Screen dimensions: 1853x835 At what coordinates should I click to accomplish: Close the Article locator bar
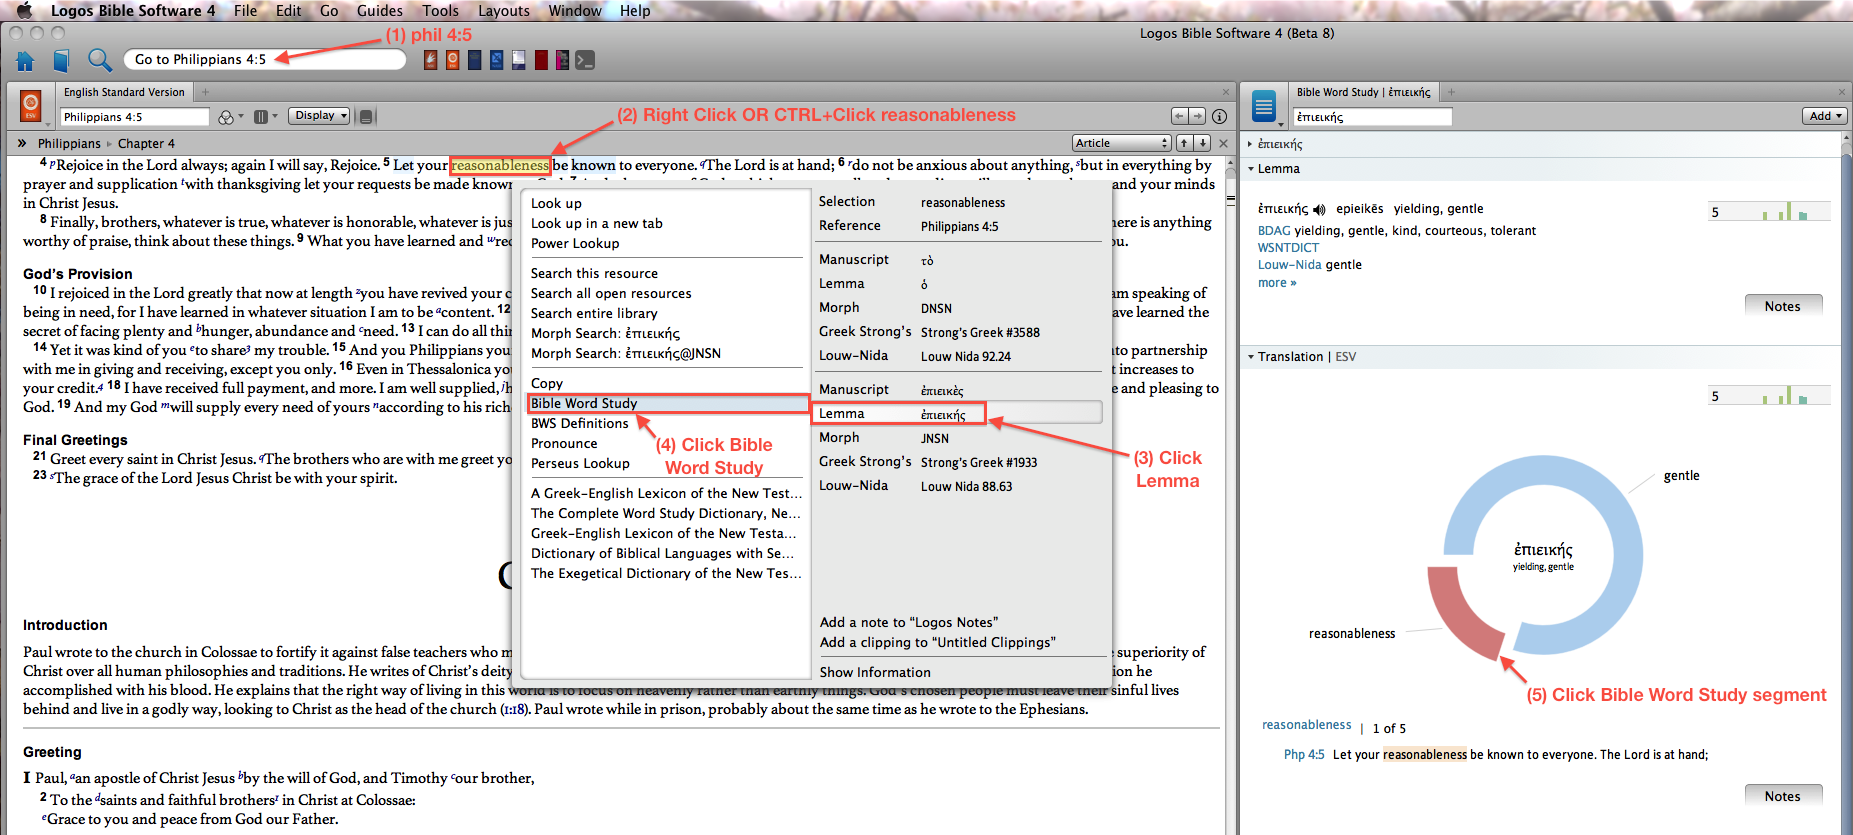click(x=1223, y=143)
